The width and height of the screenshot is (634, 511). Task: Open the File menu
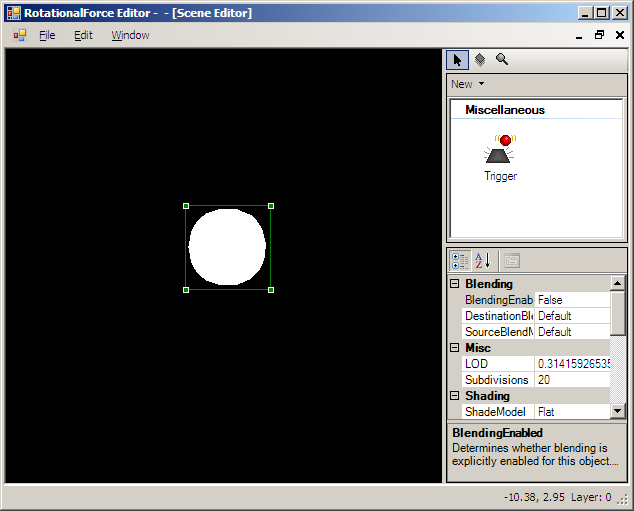47,35
